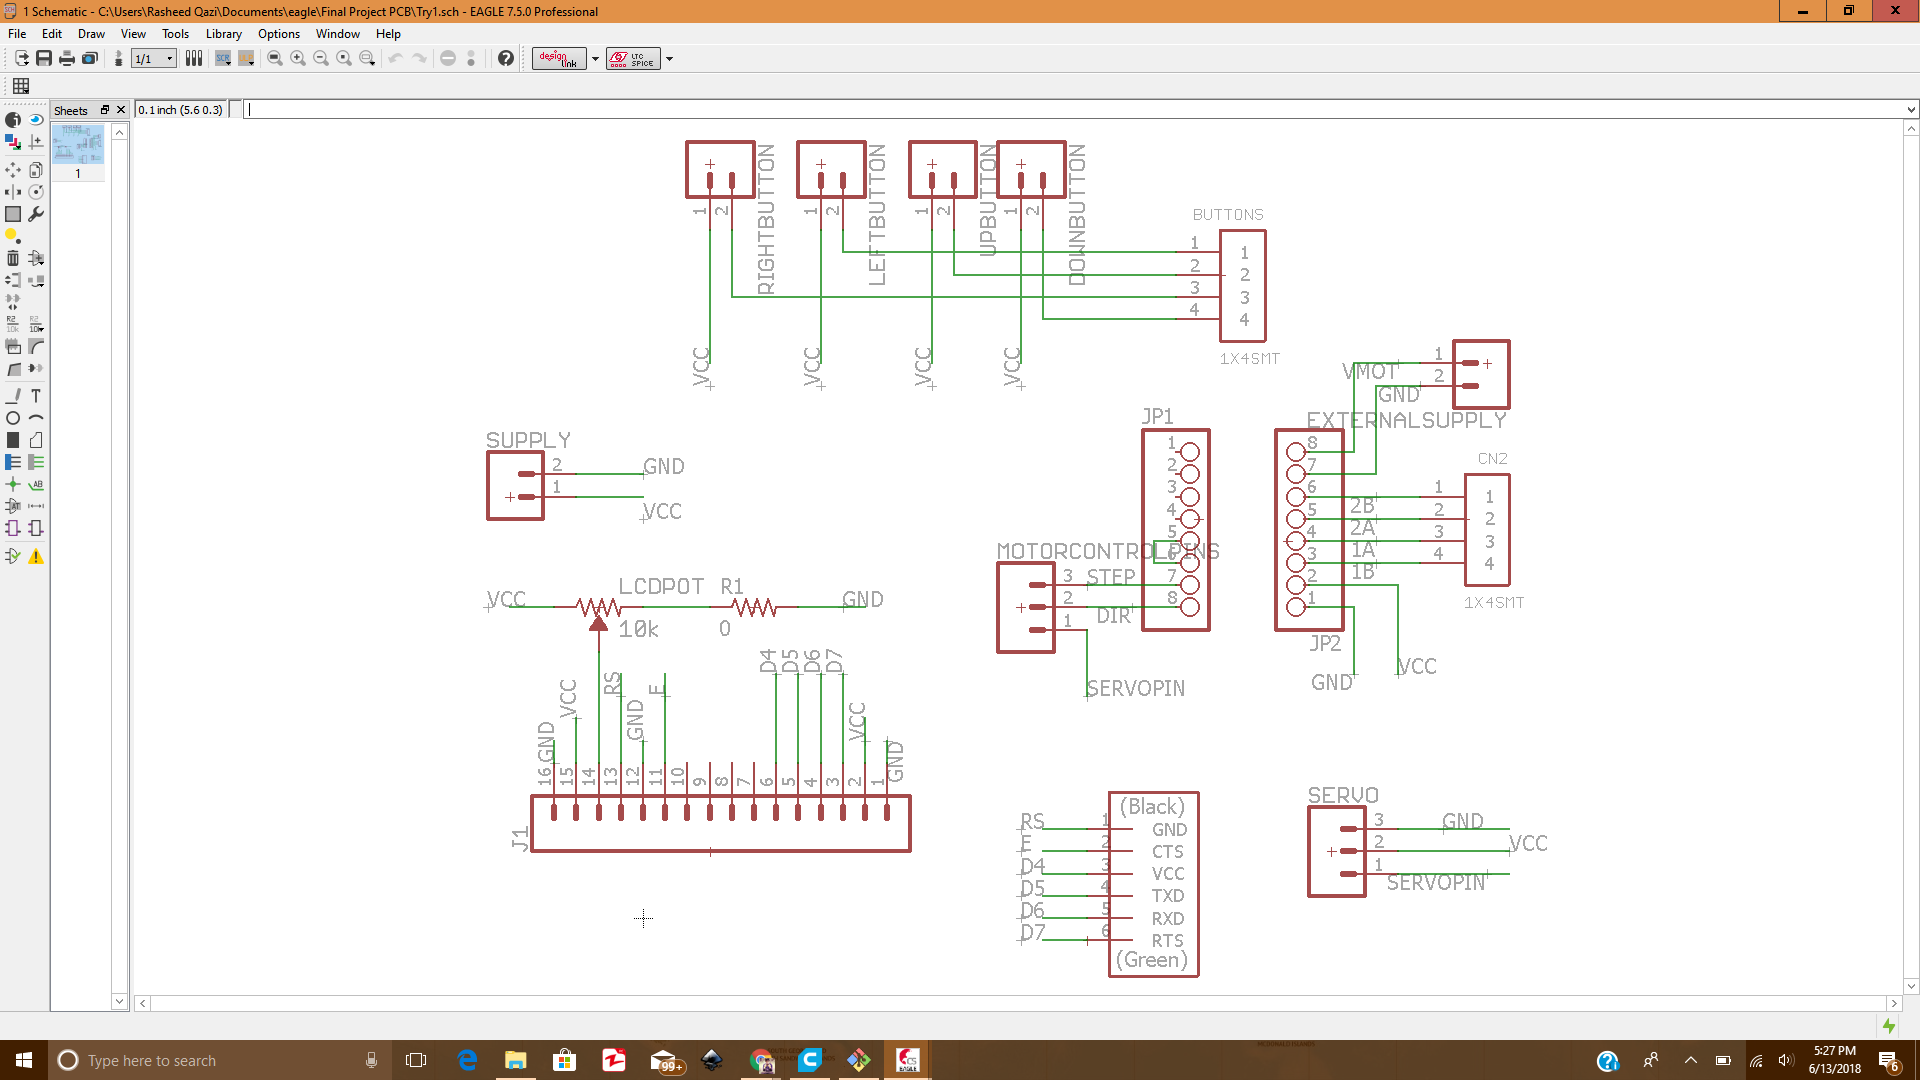Click the Save schematic icon
This screenshot has width=1920, height=1080.
point(44,58)
